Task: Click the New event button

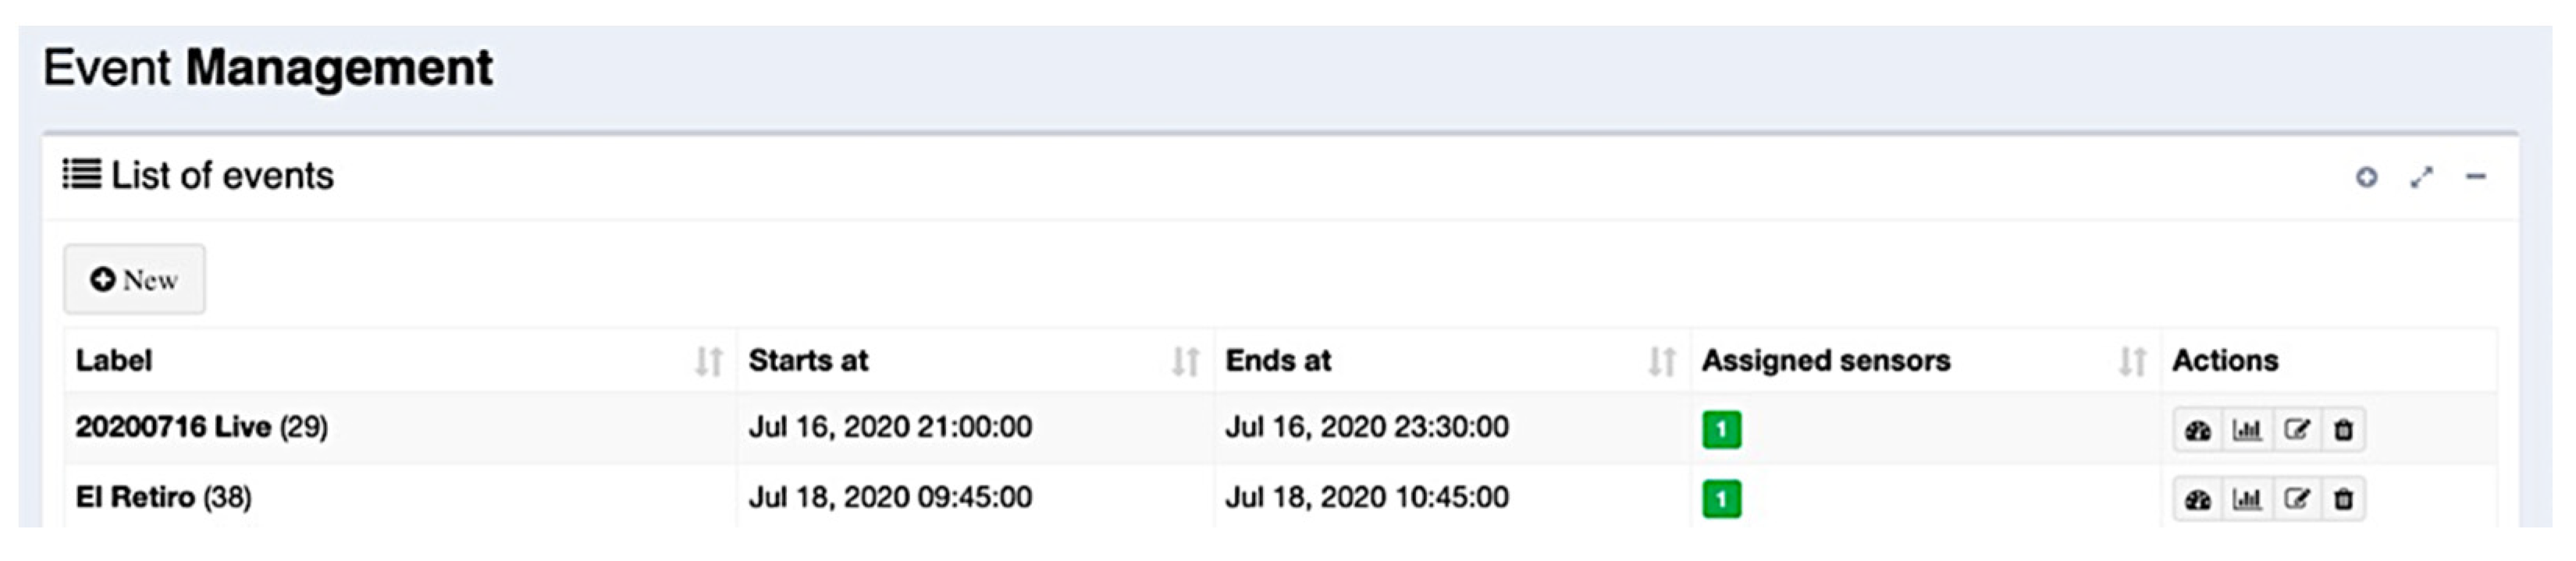Action: click(135, 280)
